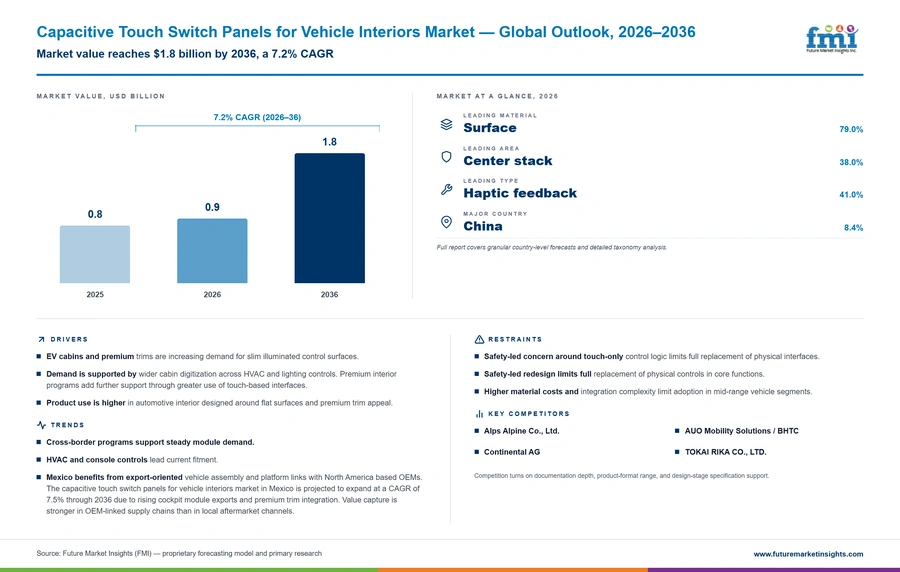Click the pulse icon next to Trends

[41, 425]
